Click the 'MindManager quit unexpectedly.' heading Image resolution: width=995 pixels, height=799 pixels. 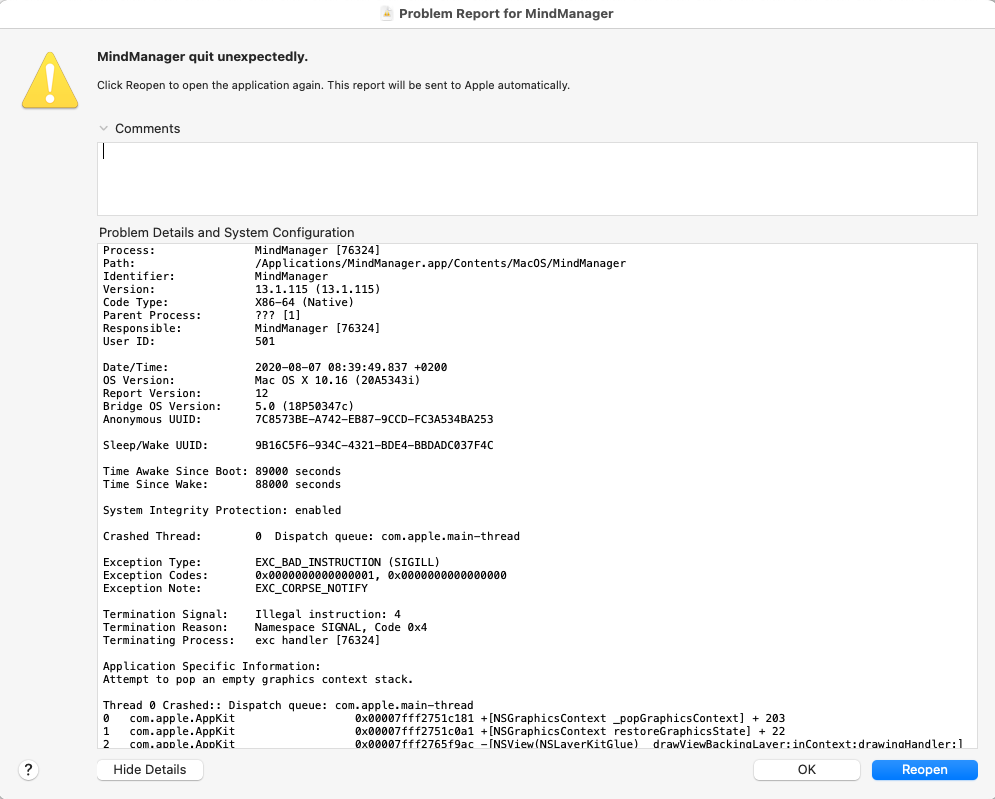tap(202, 56)
